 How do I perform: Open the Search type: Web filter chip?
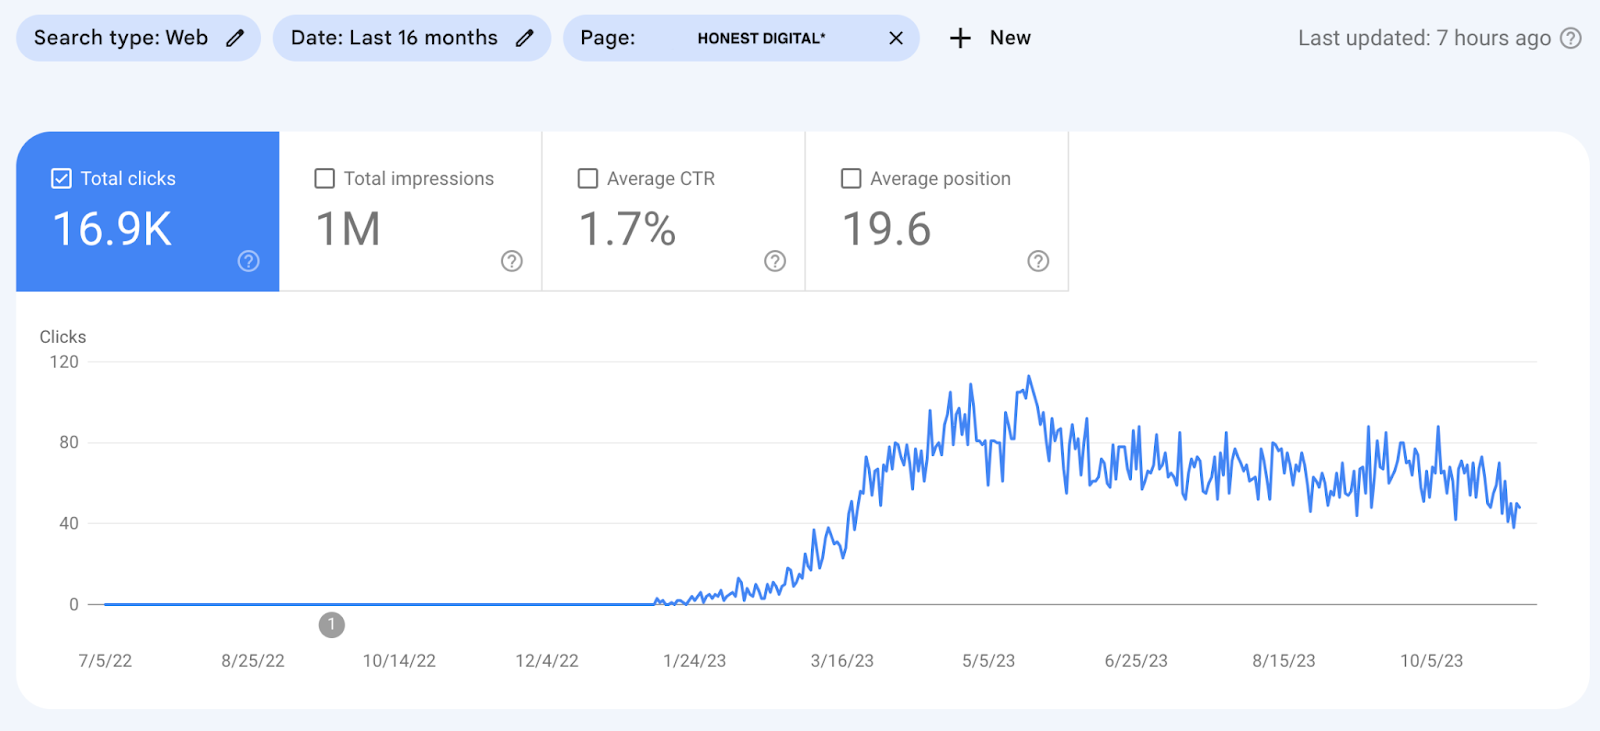pyautogui.click(x=121, y=38)
